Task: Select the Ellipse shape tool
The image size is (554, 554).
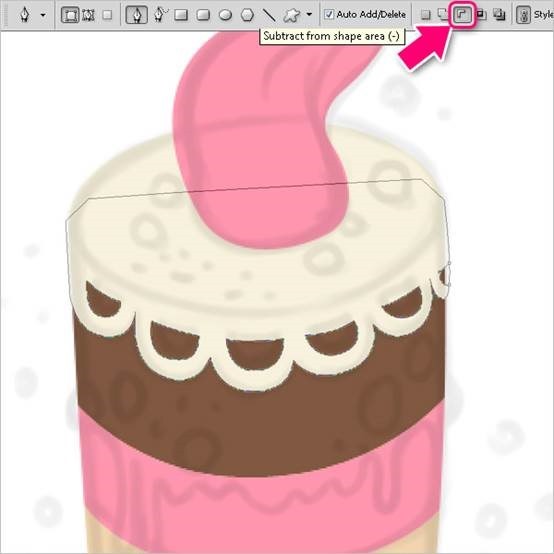Action: (225, 15)
